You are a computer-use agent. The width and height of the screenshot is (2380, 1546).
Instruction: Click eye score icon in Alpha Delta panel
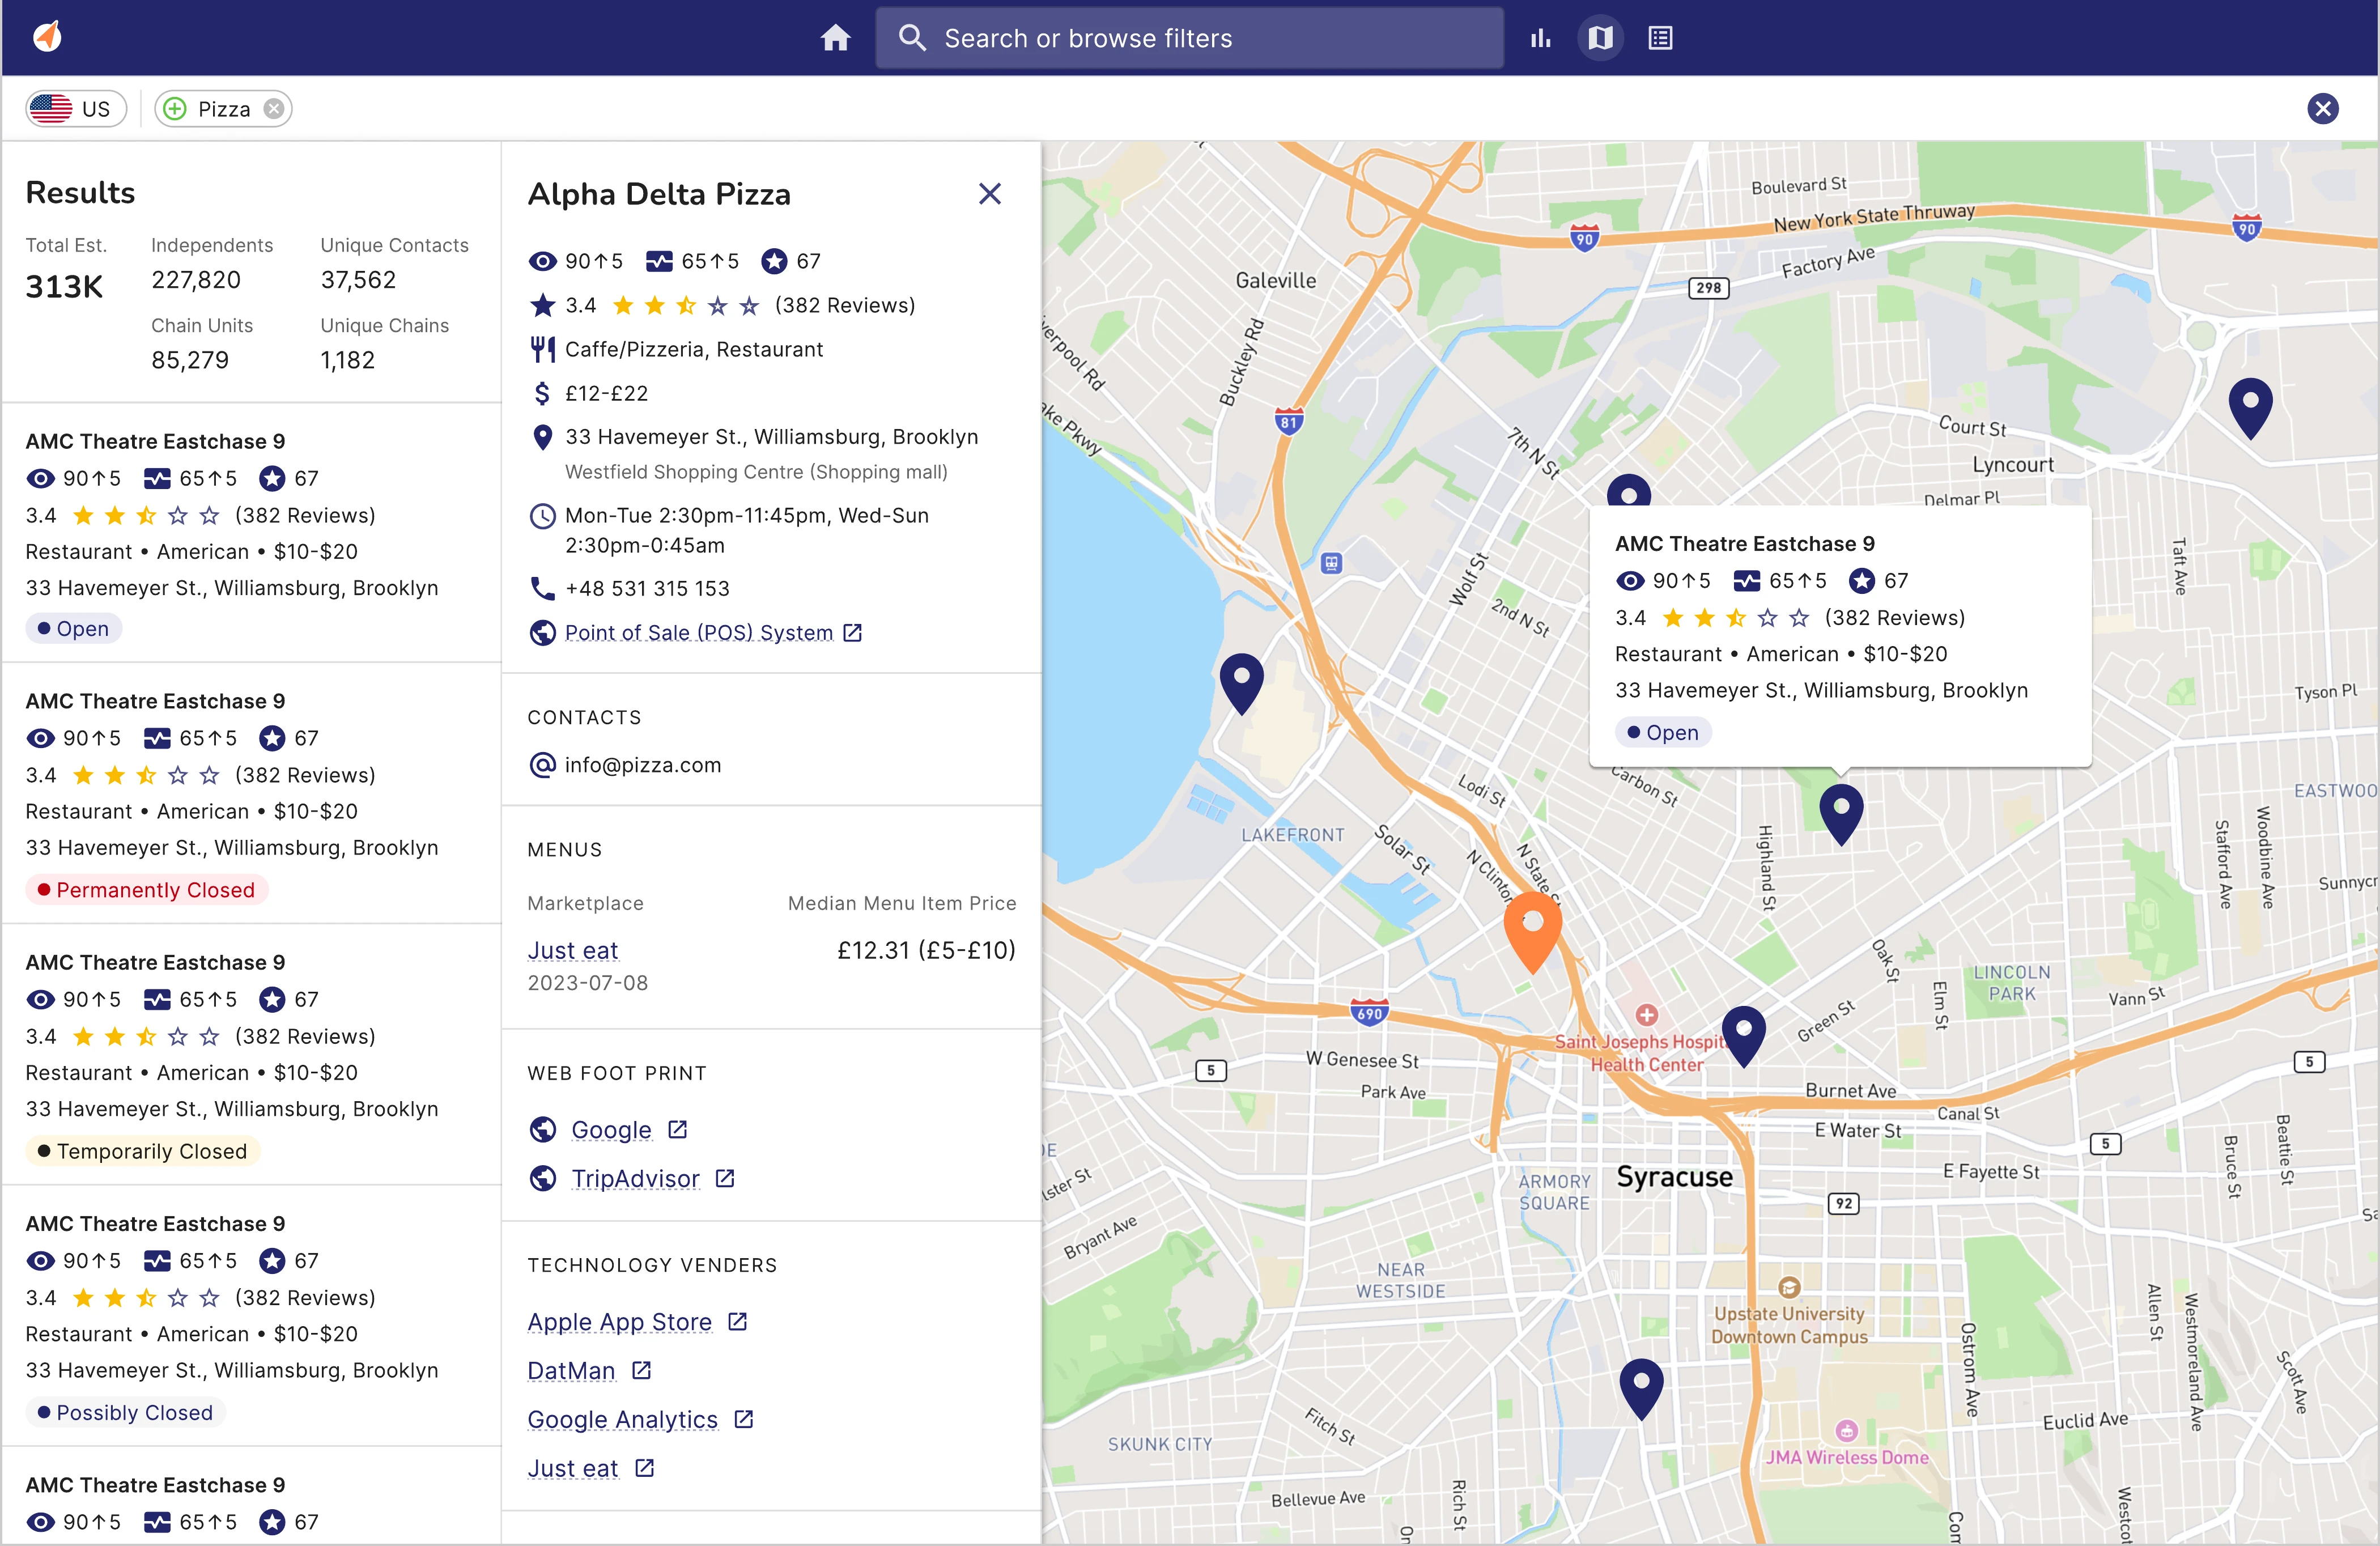[x=542, y=262]
